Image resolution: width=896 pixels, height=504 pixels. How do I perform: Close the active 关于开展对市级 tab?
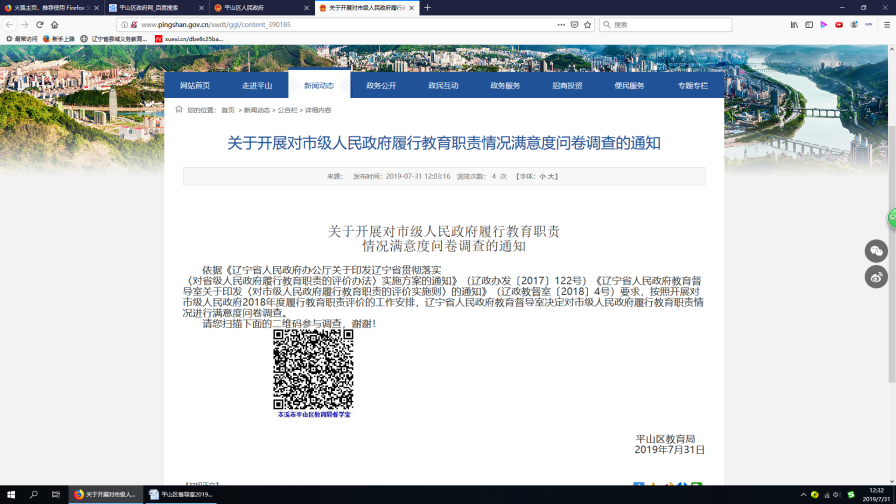[411, 8]
